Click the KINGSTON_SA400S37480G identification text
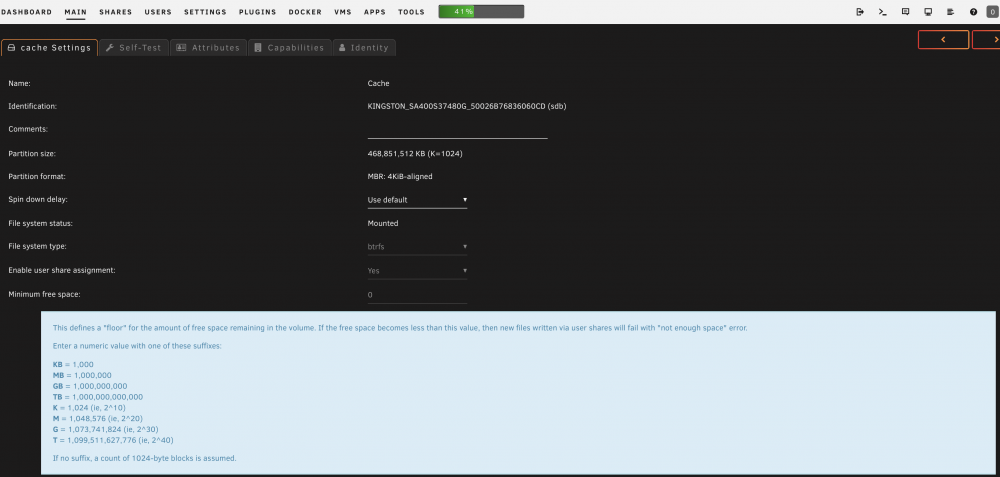 tap(467, 106)
